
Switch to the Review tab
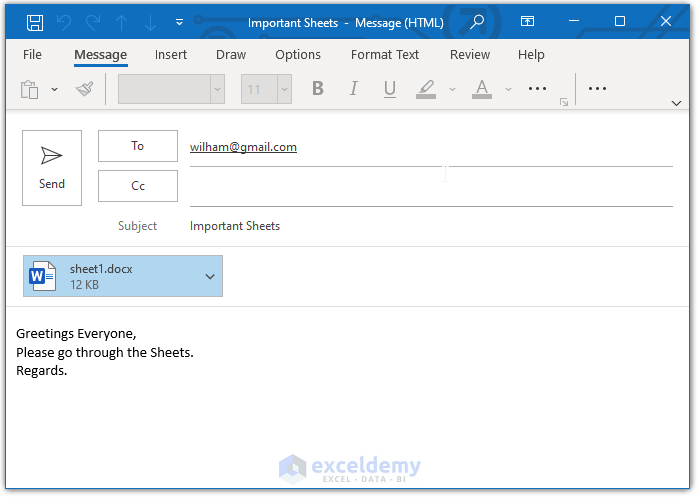coord(470,54)
